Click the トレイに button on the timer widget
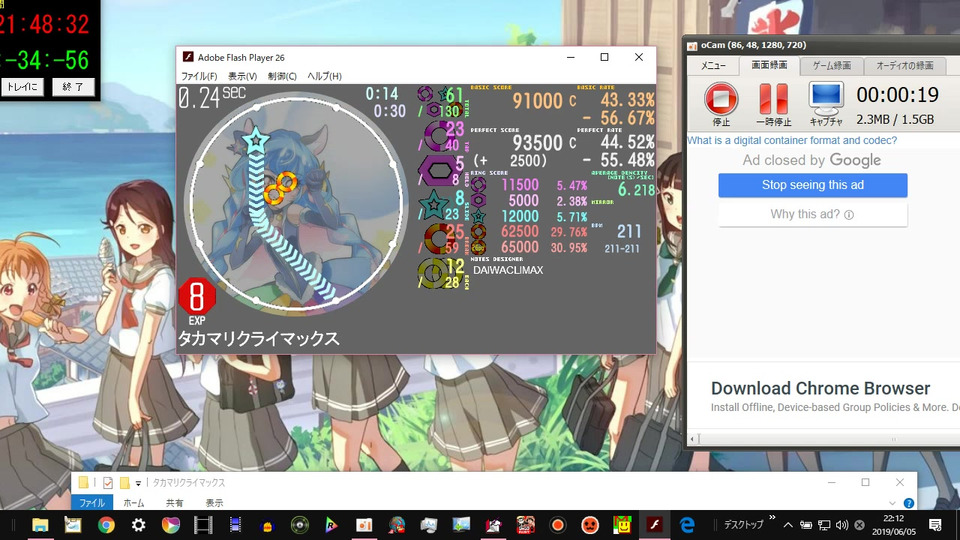 [x=22, y=87]
